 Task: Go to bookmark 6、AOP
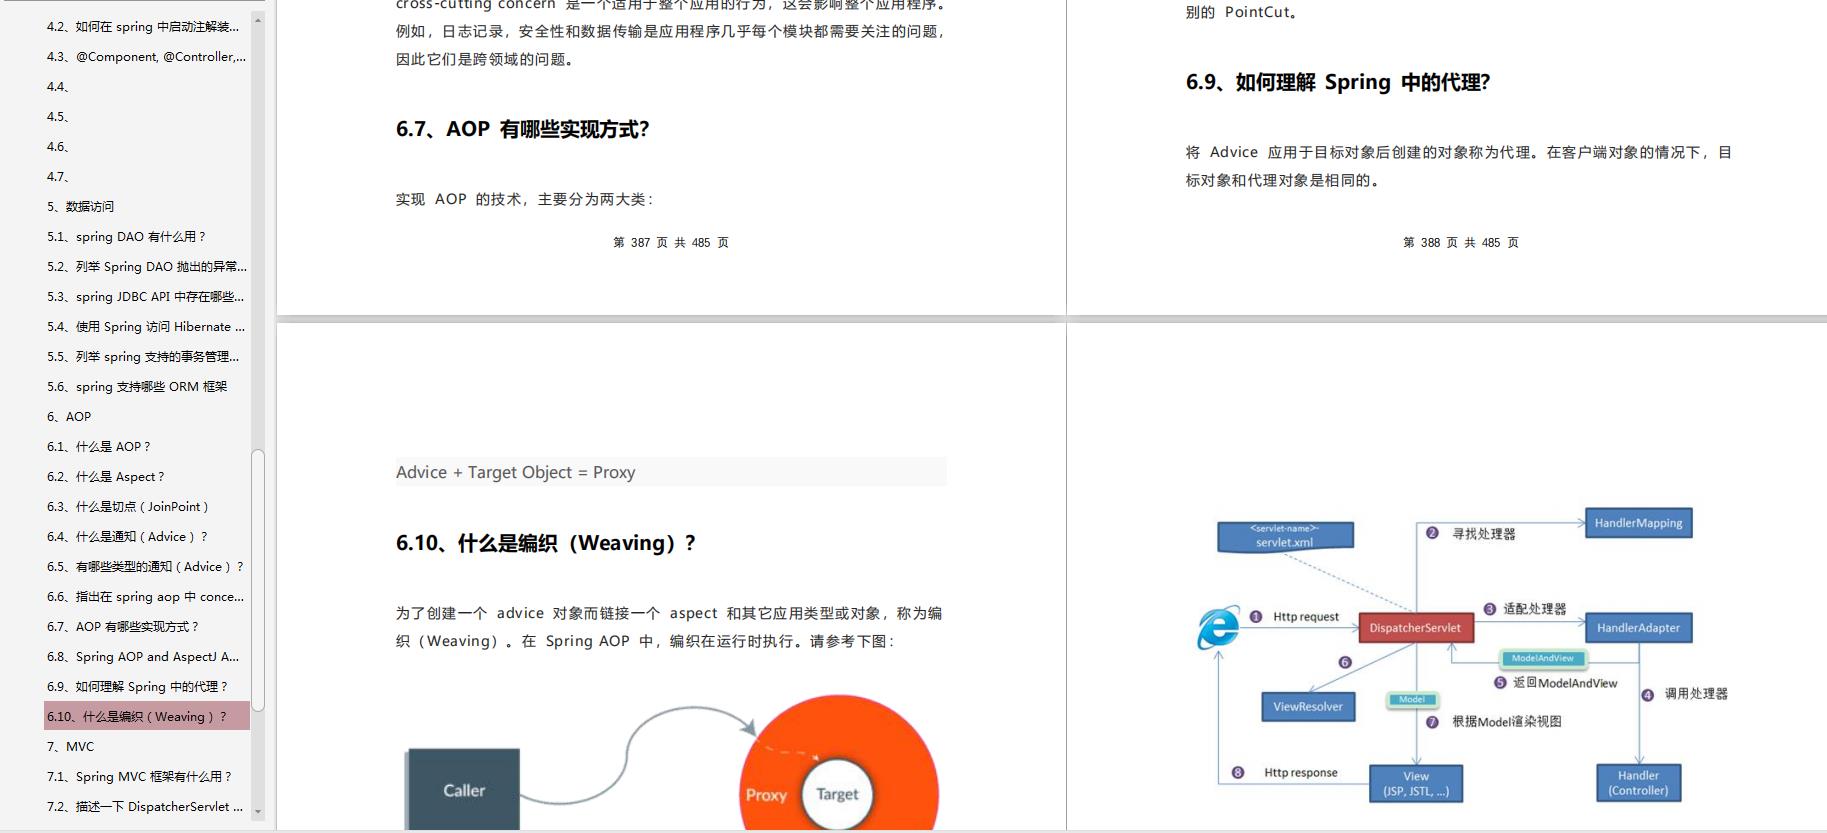[x=69, y=417]
